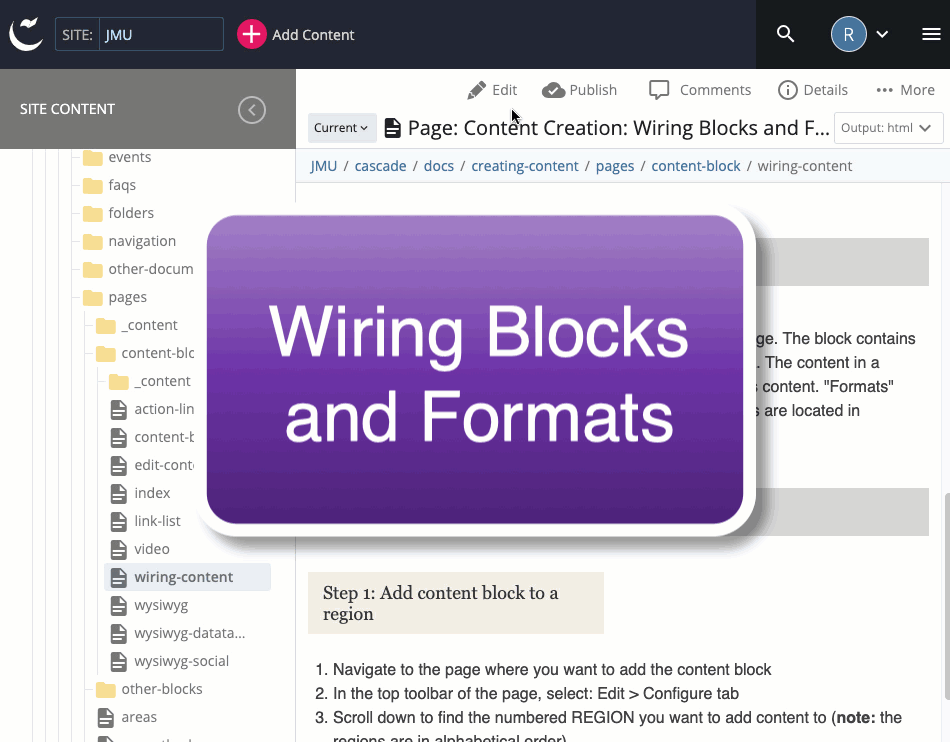Click the wysiwyg-social page icon

coord(119,661)
